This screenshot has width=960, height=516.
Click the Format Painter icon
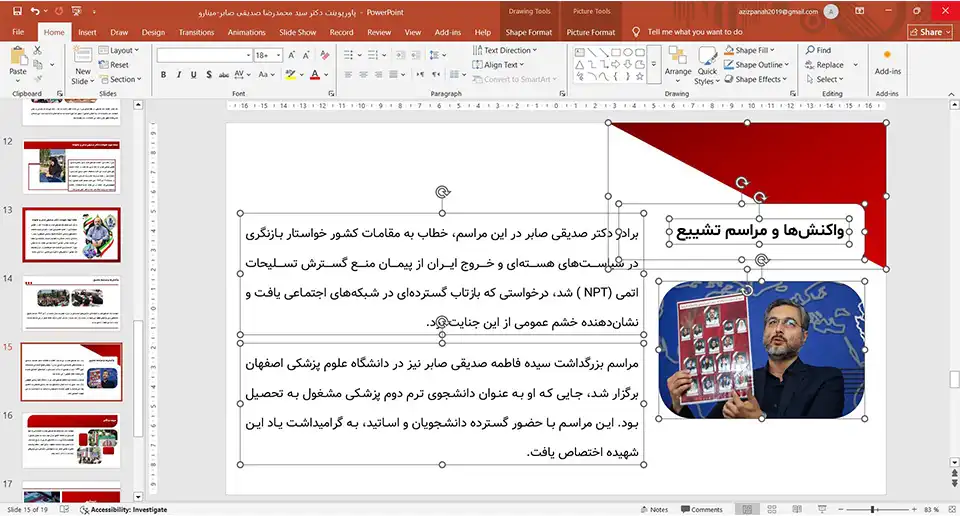[x=38, y=78]
